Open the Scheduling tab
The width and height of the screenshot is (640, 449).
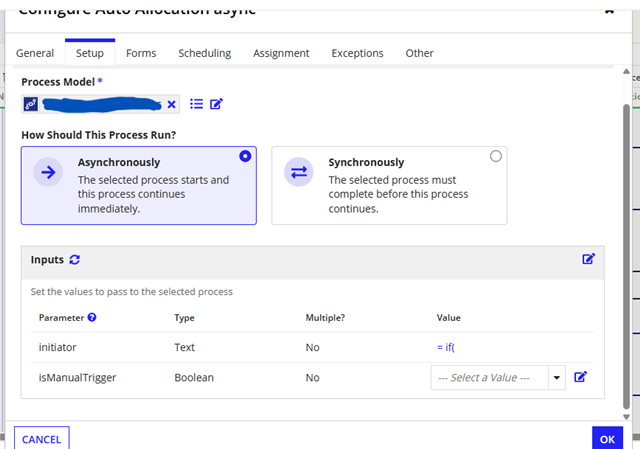[x=204, y=53]
